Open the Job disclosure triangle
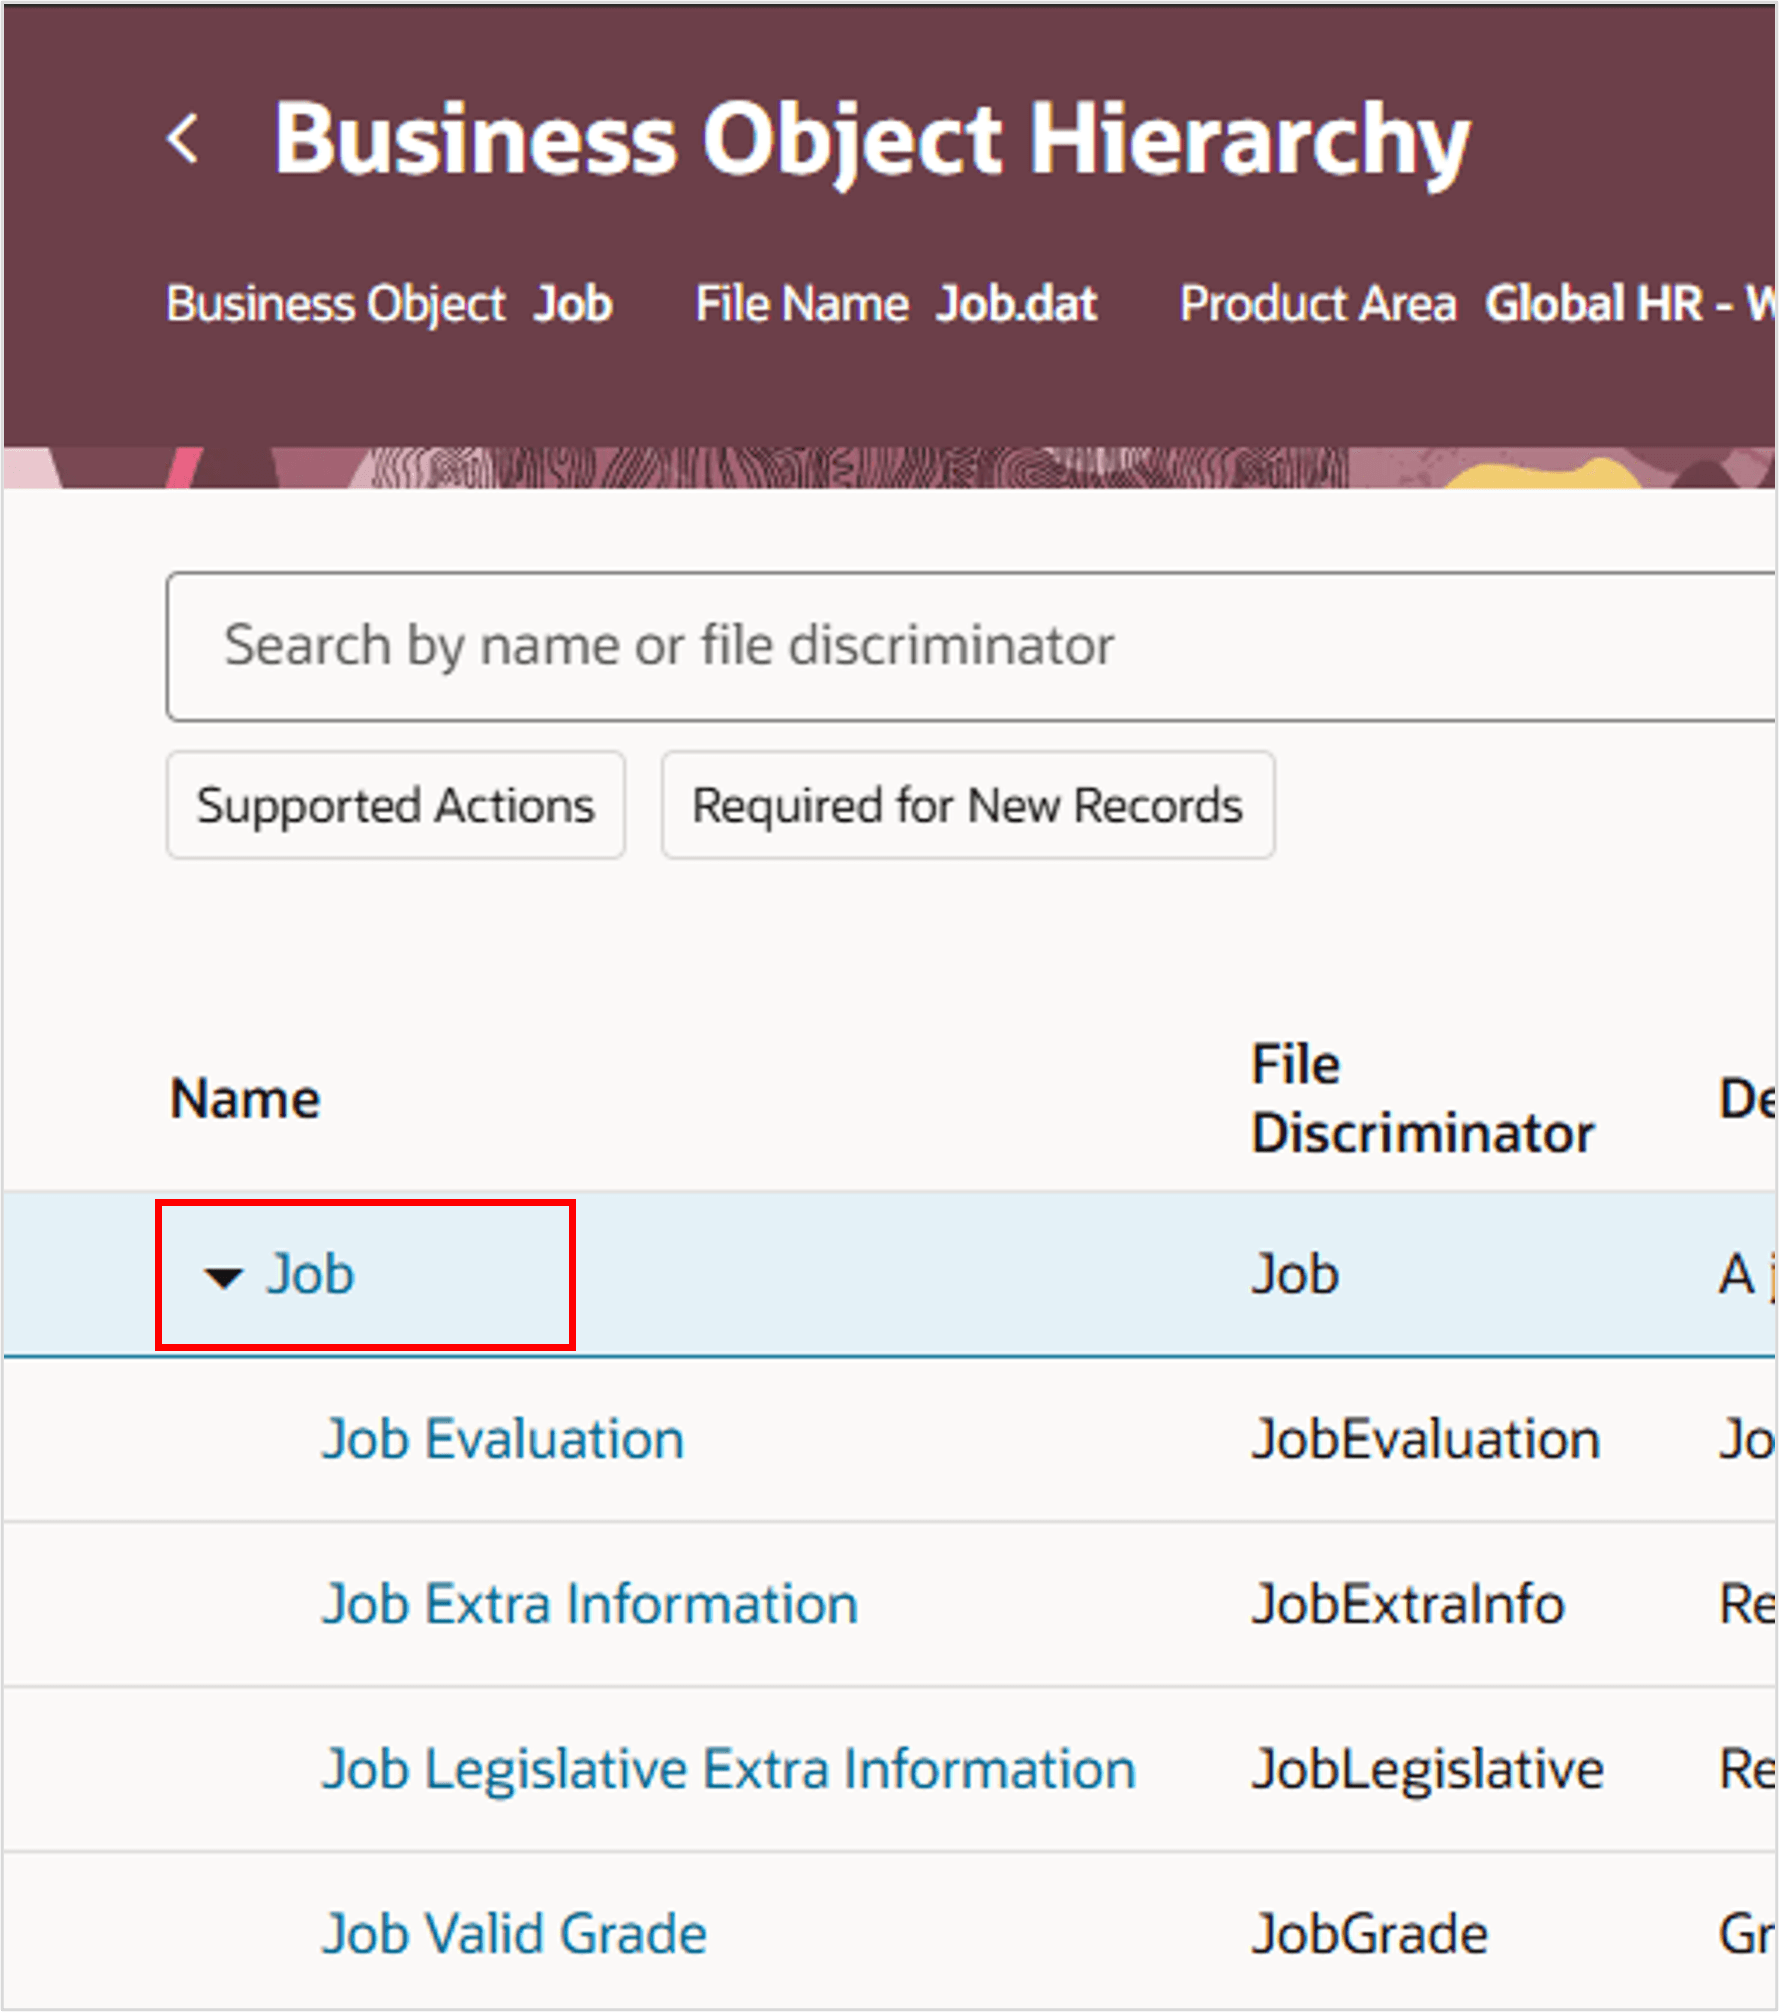This screenshot has width=1779, height=2012. 222,1275
